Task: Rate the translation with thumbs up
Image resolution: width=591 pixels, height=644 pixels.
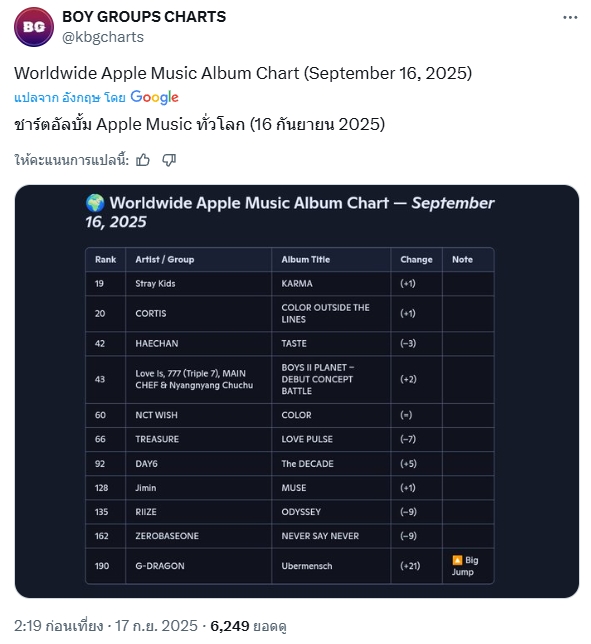Action: tap(143, 160)
